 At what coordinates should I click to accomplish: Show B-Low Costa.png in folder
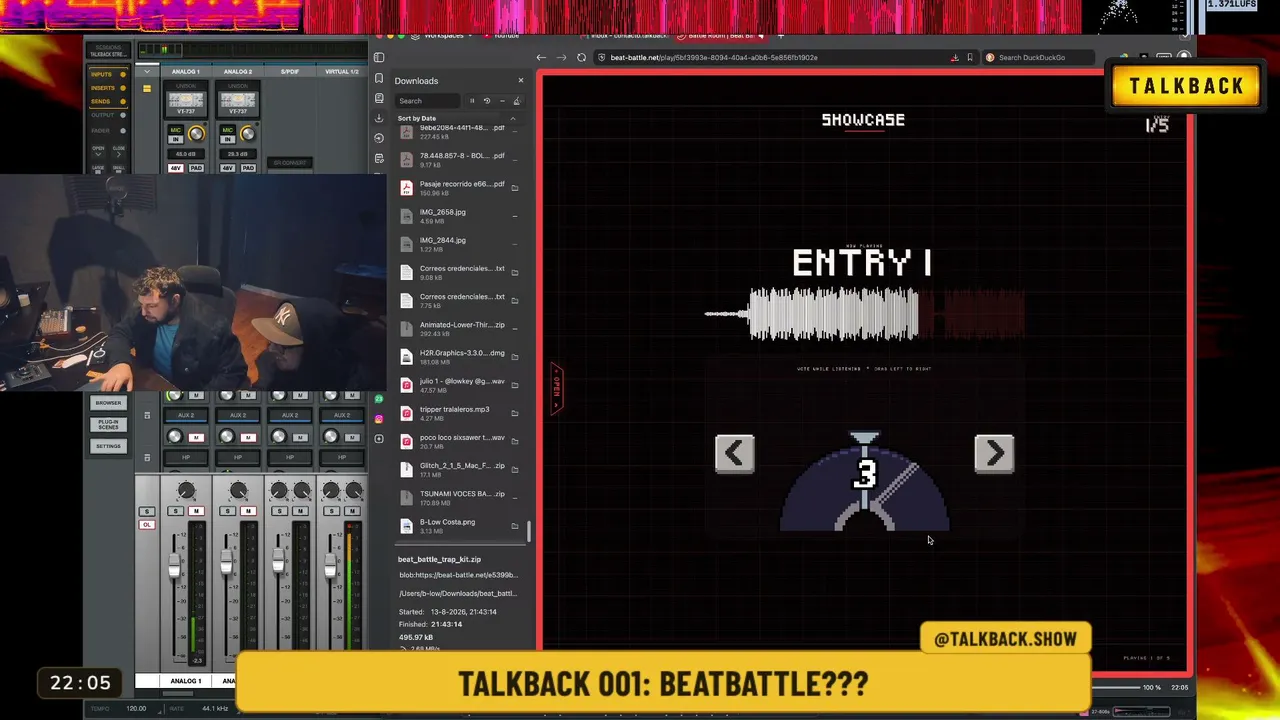pos(515,526)
